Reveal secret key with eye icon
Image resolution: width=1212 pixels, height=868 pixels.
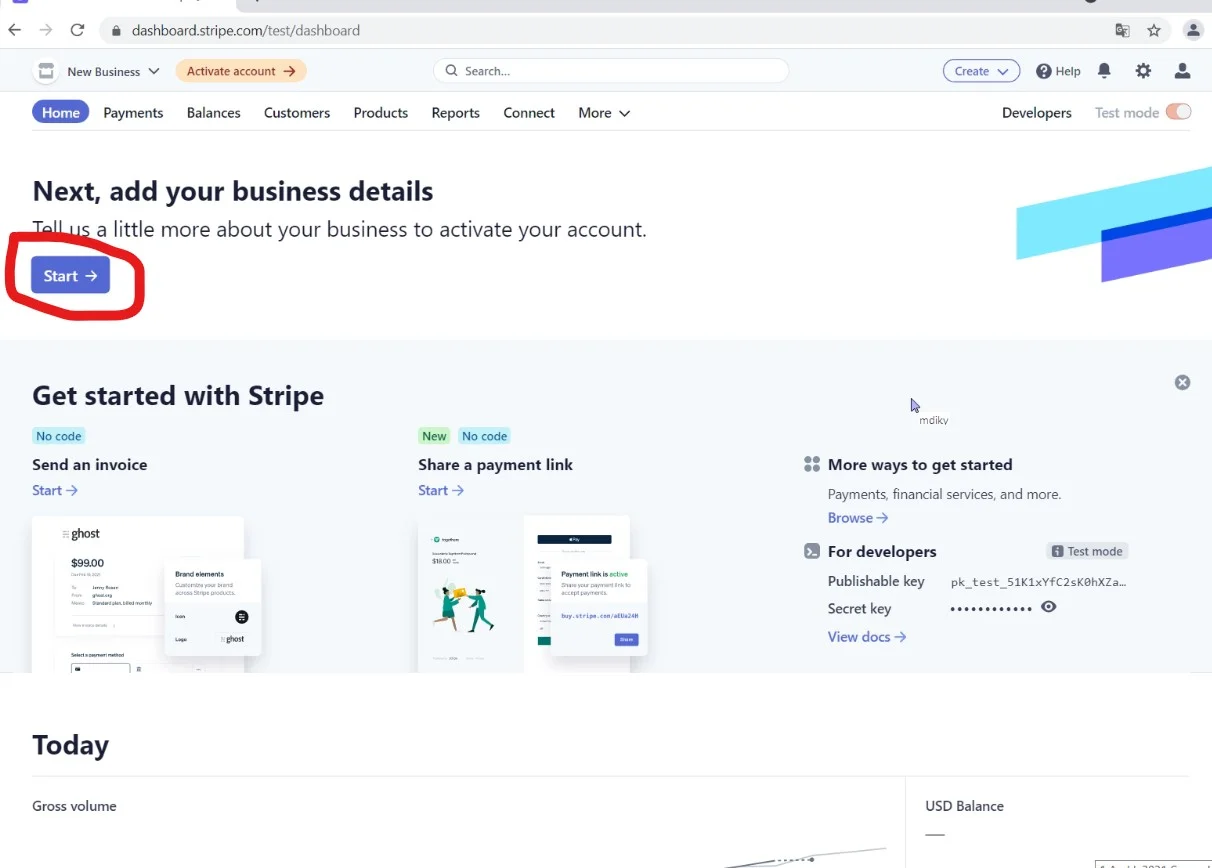tap(1048, 607)
